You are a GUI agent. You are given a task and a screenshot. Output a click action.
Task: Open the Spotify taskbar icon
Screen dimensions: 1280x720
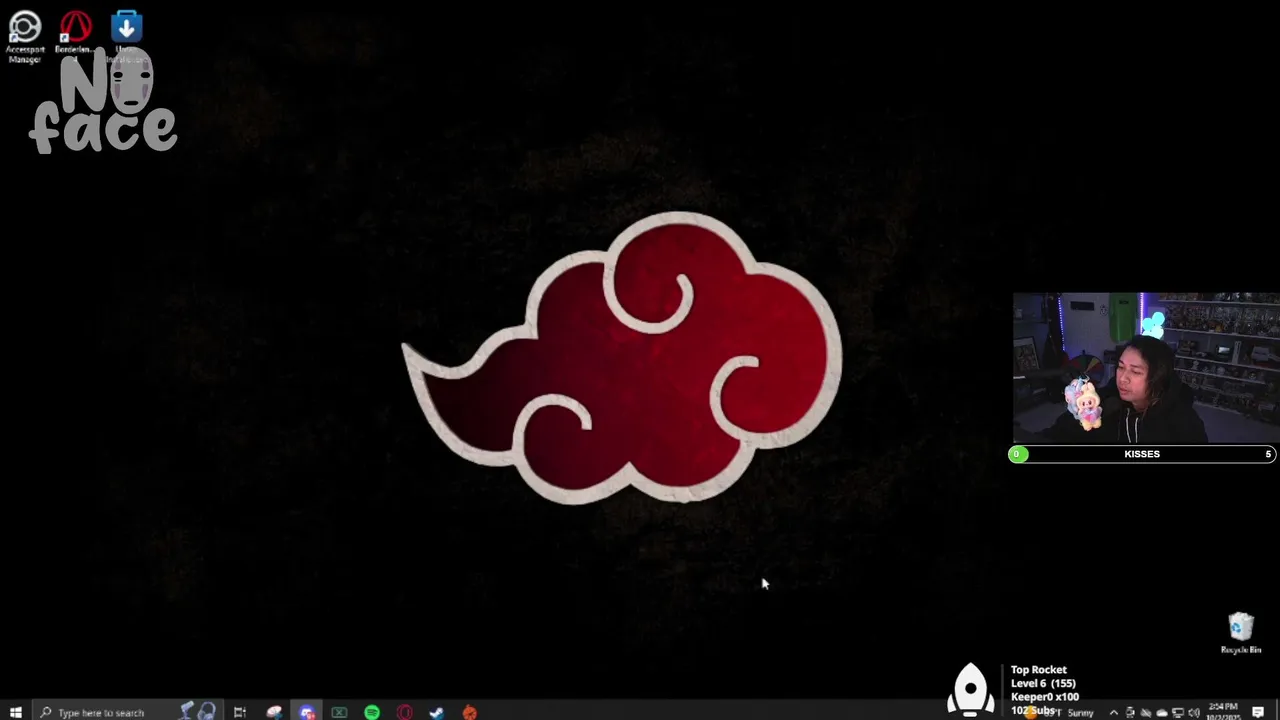tap(372, 712)
